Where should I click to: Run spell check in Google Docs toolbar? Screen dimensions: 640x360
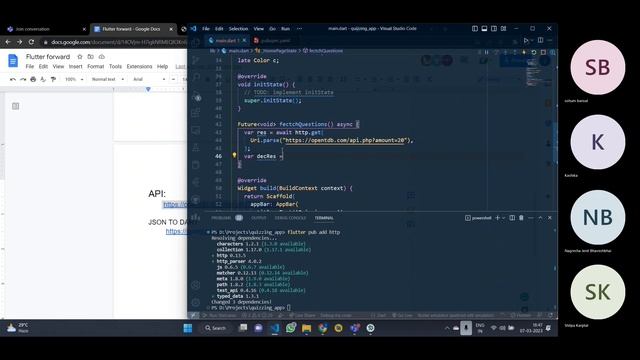click(x=43, y=79)
